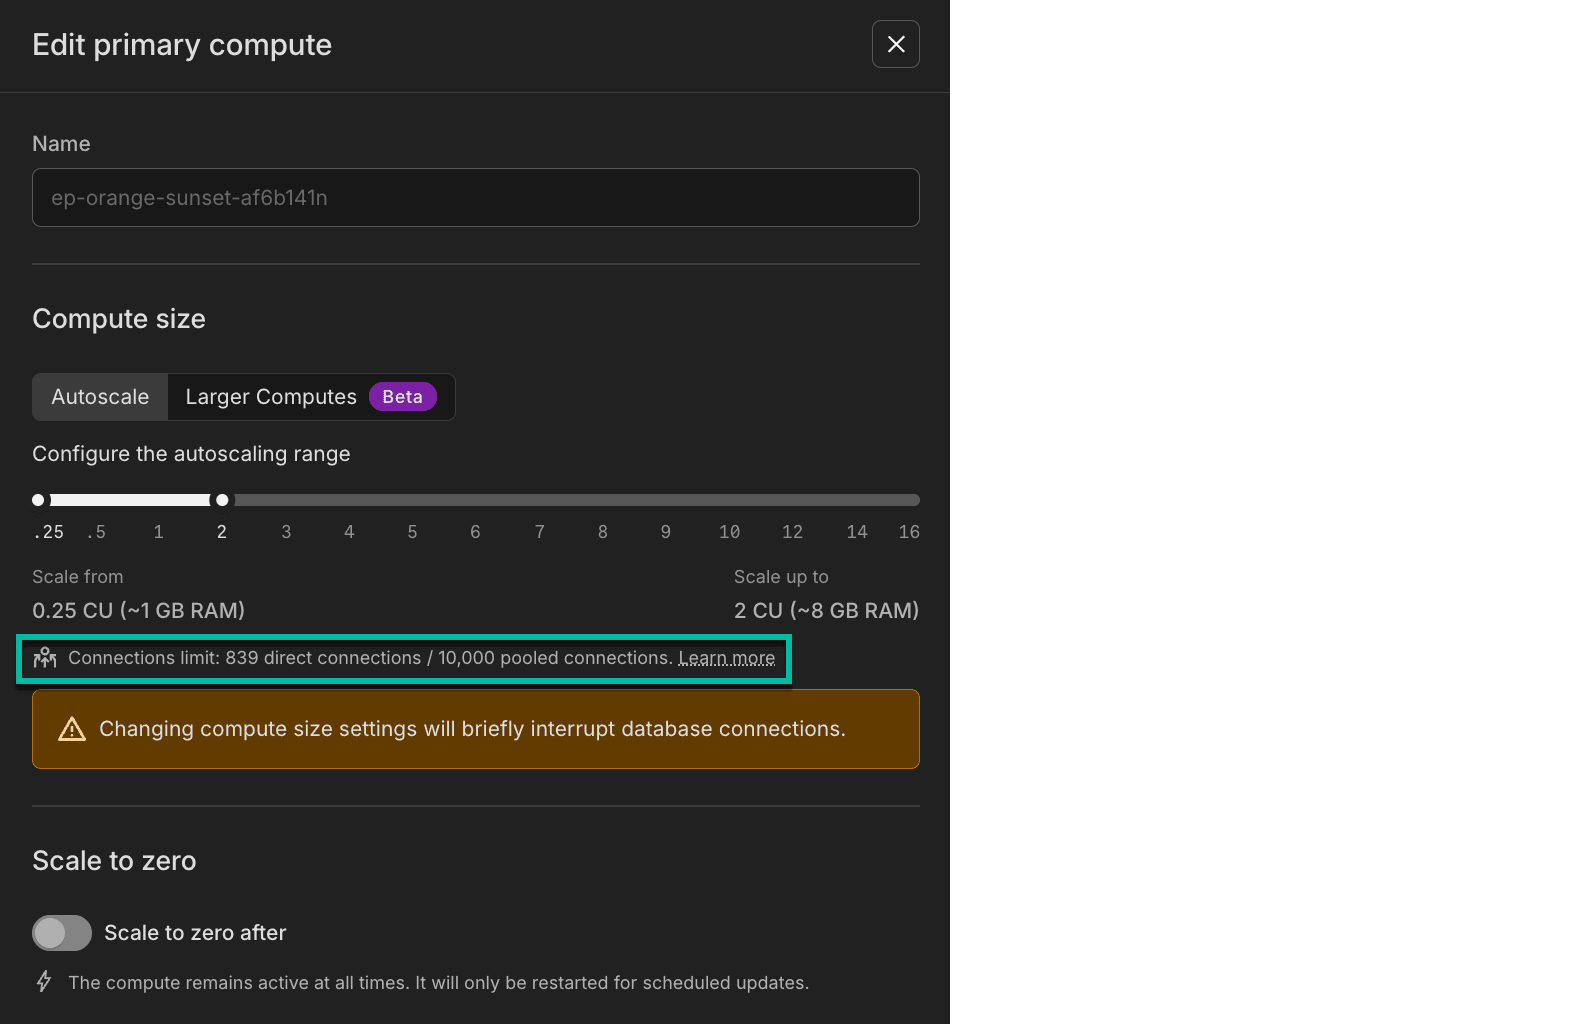The width and height of the screenshot is (1592, 1024).
Task: Open the Learn more link for connections
Action: 727,658
